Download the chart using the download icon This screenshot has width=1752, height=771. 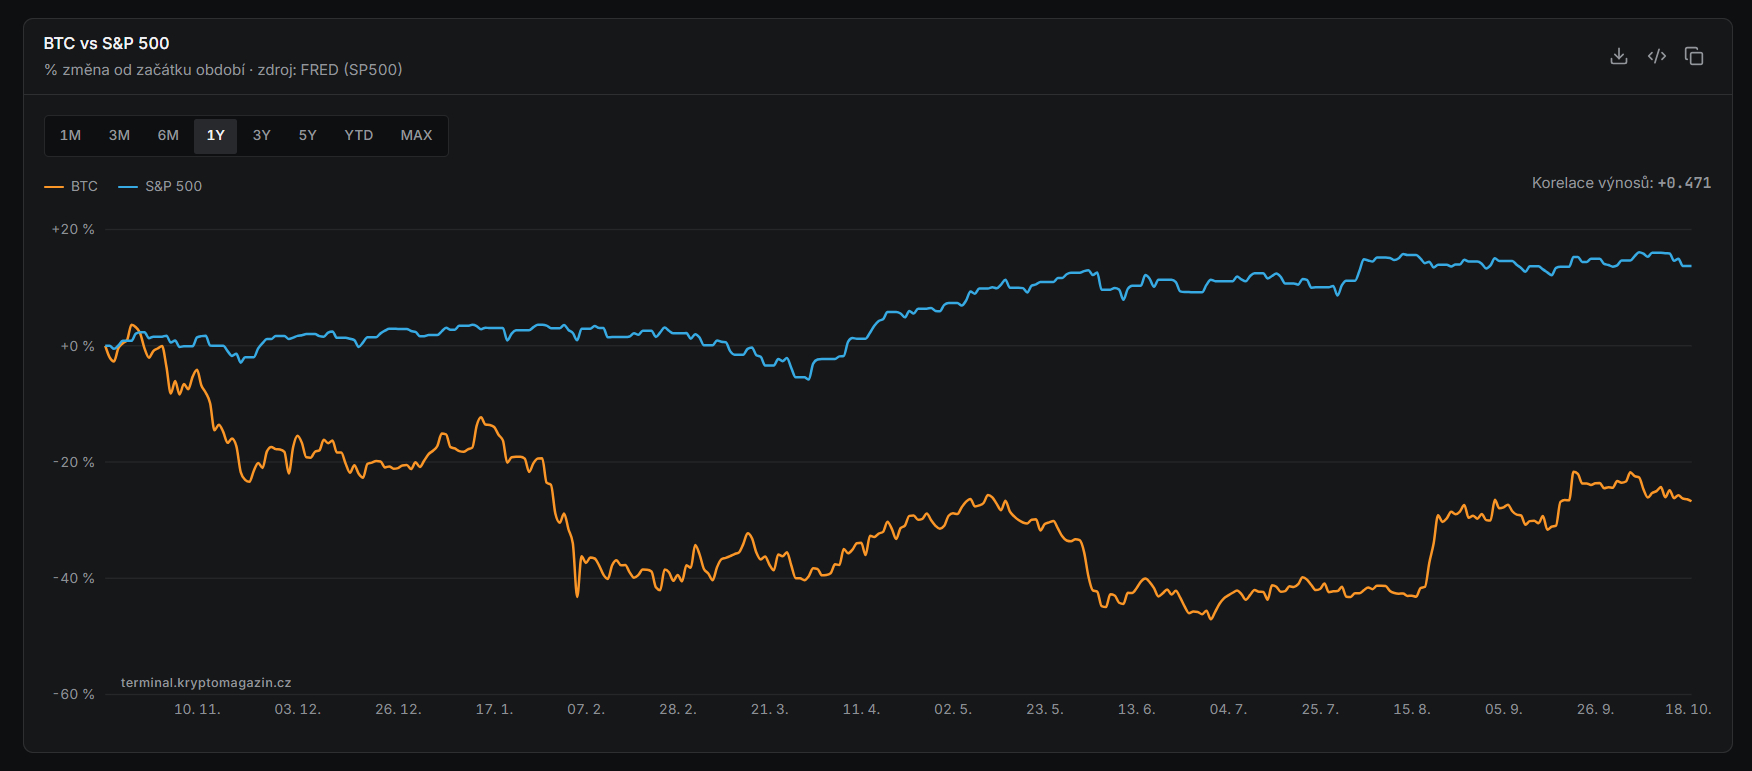pyautogui.click(x=1619, y=56)
